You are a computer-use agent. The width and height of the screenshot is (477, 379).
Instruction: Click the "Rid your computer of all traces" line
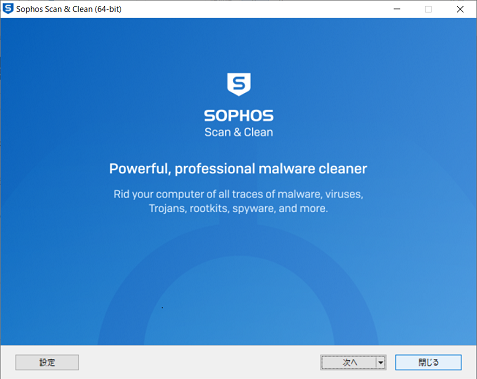pos(238,194)
